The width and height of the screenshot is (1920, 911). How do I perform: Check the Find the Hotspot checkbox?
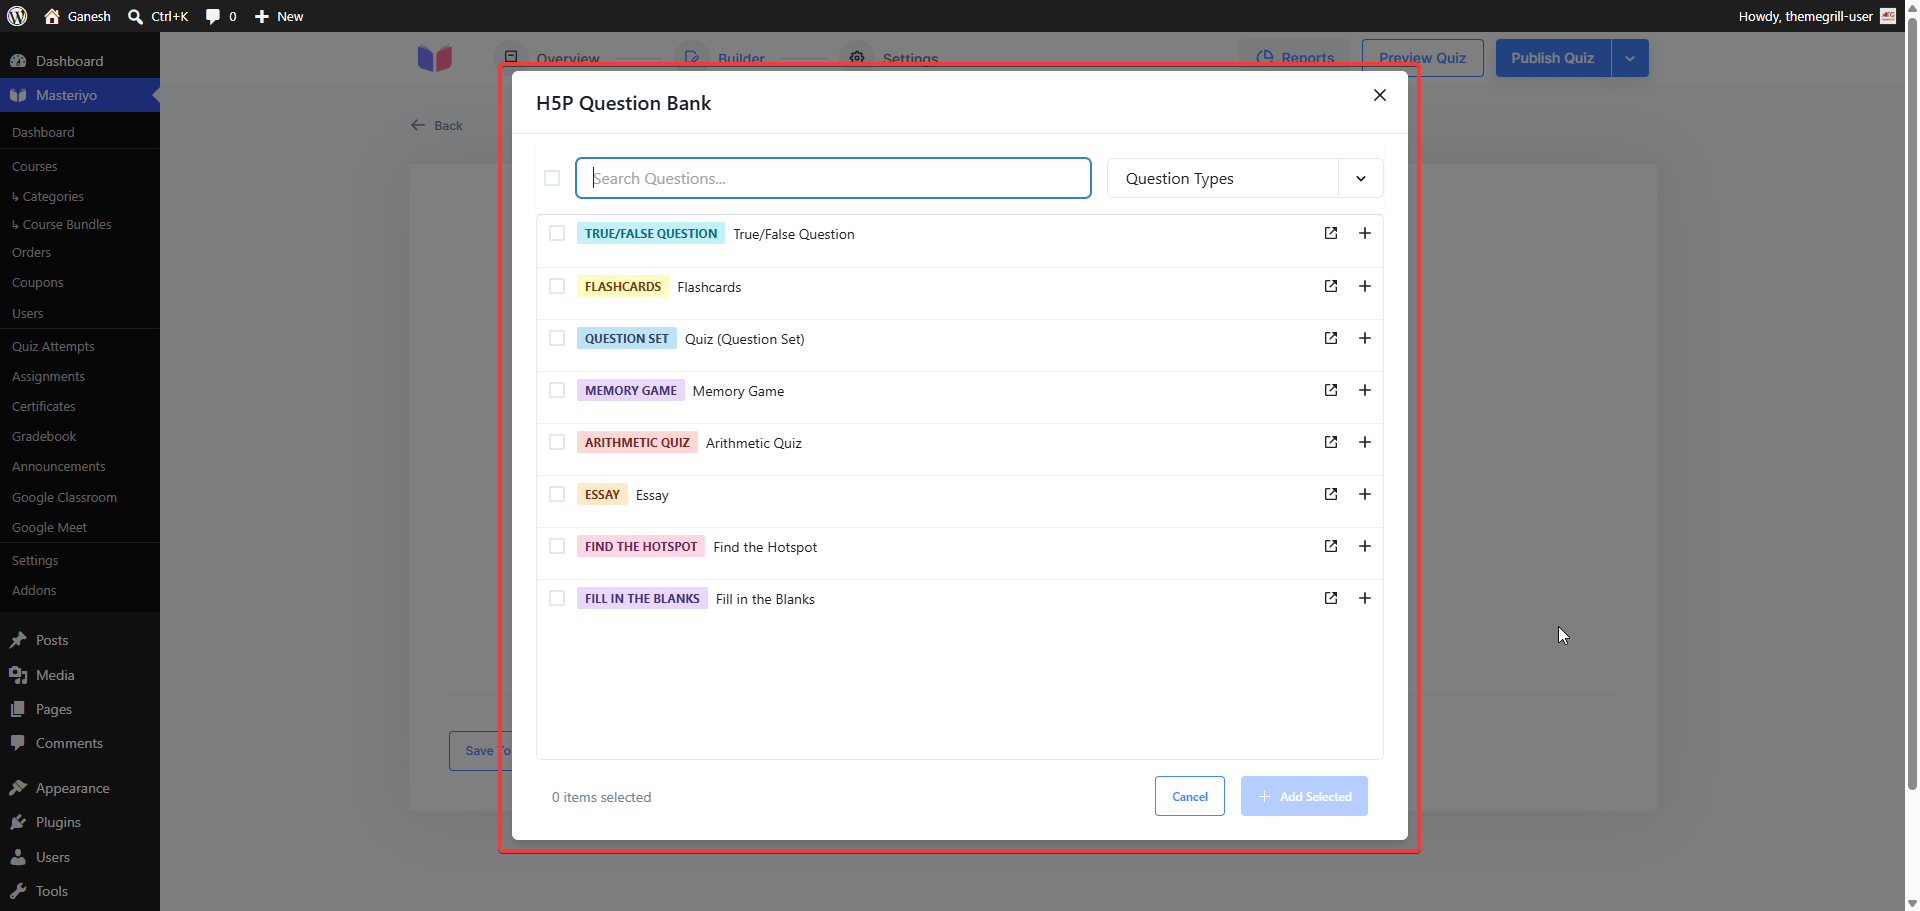(x=557, y=546)
